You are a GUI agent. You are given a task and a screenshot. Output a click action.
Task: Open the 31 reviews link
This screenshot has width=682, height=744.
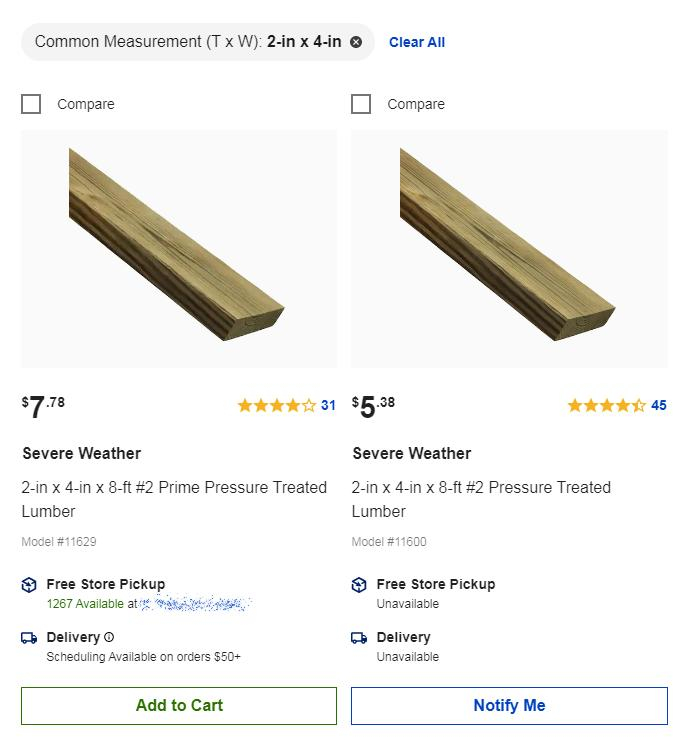pyautogui.click(x=328, y=405)
